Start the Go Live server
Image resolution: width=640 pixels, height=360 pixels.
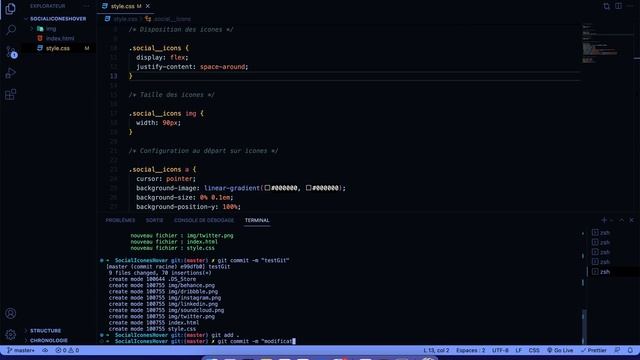tap(560, 350)
